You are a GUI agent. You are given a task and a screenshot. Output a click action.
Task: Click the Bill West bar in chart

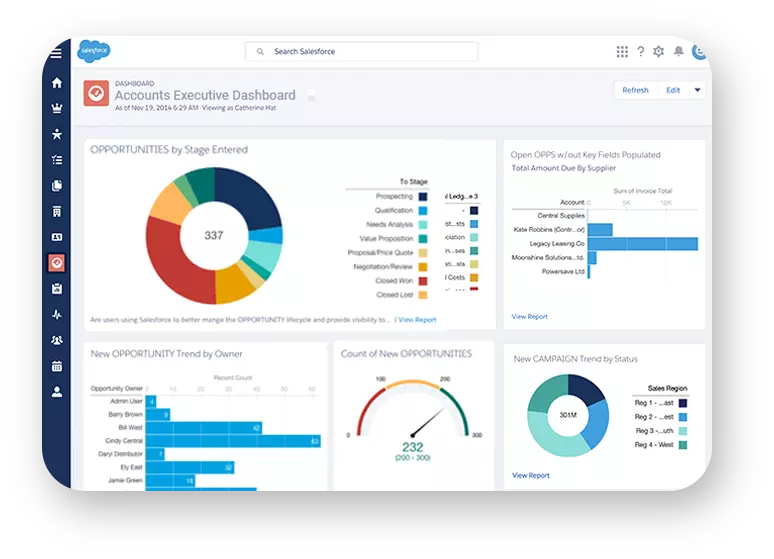click(204, 428)
